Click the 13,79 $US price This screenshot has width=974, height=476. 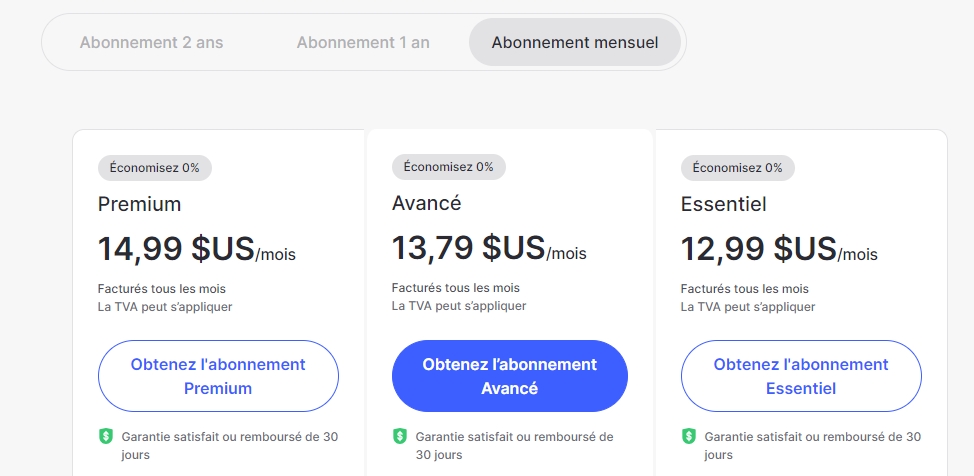click(468, 247)
